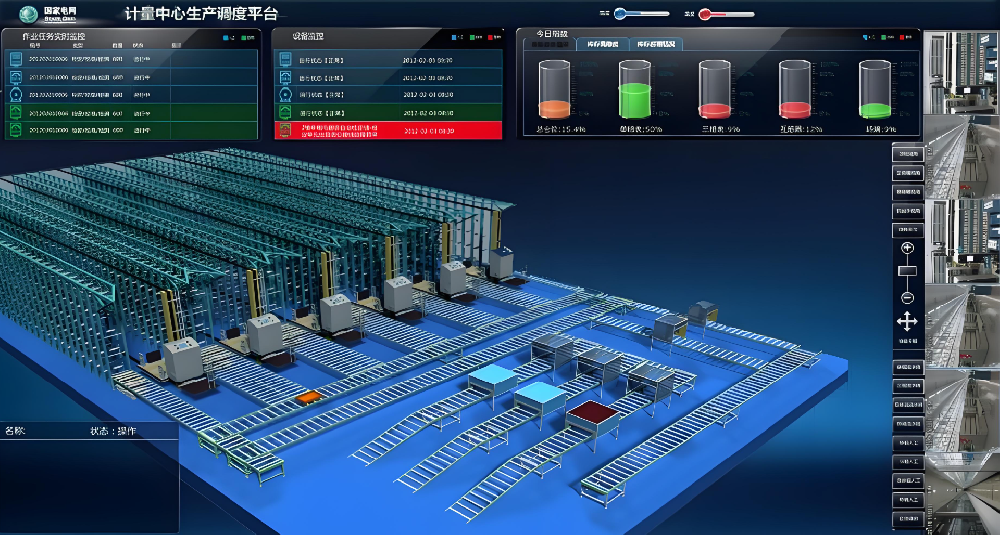
Task: Click zoom slider handle between plus and minus
Action: (907, 272)
